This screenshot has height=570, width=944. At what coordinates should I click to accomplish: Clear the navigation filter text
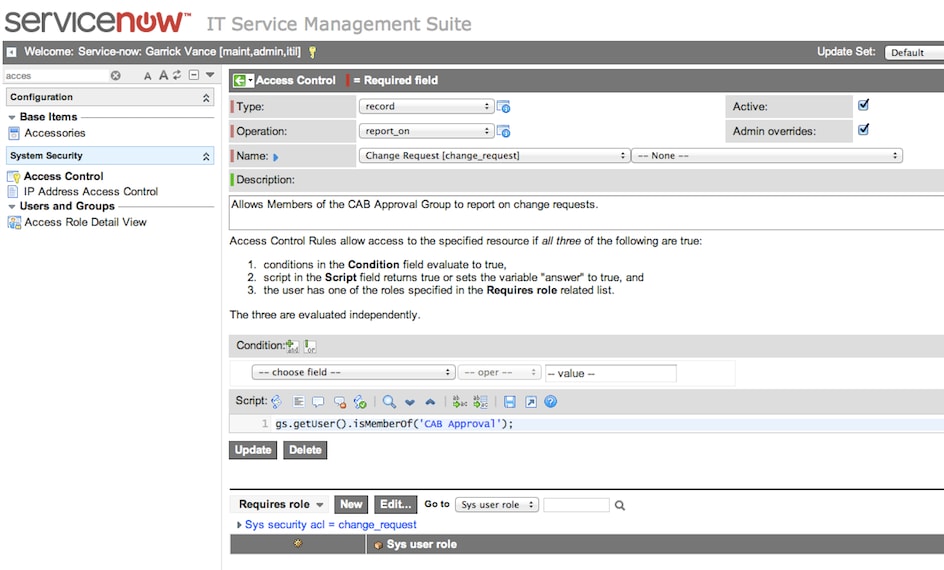tap(116, 75)
